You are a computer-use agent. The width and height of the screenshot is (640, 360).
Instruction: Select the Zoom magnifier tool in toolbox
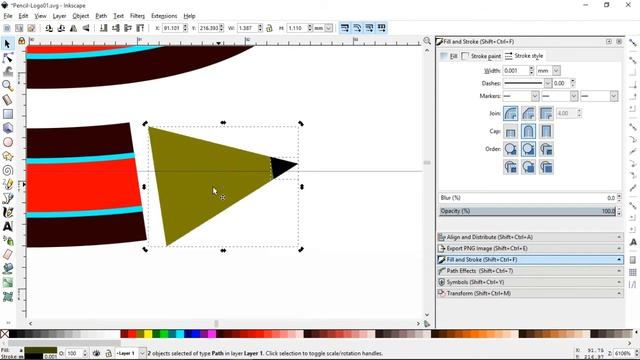coord(7,86)
